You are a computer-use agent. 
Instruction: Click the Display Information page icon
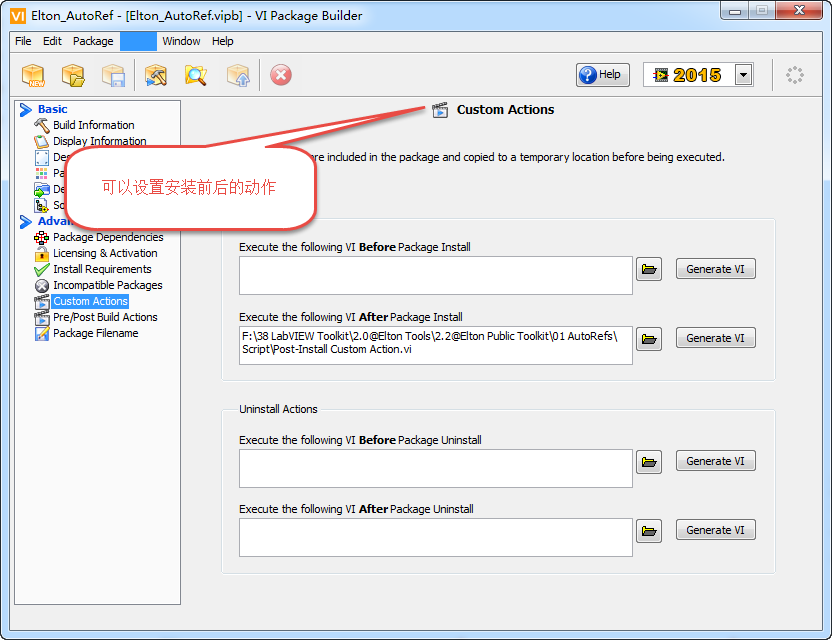(41, 142)
